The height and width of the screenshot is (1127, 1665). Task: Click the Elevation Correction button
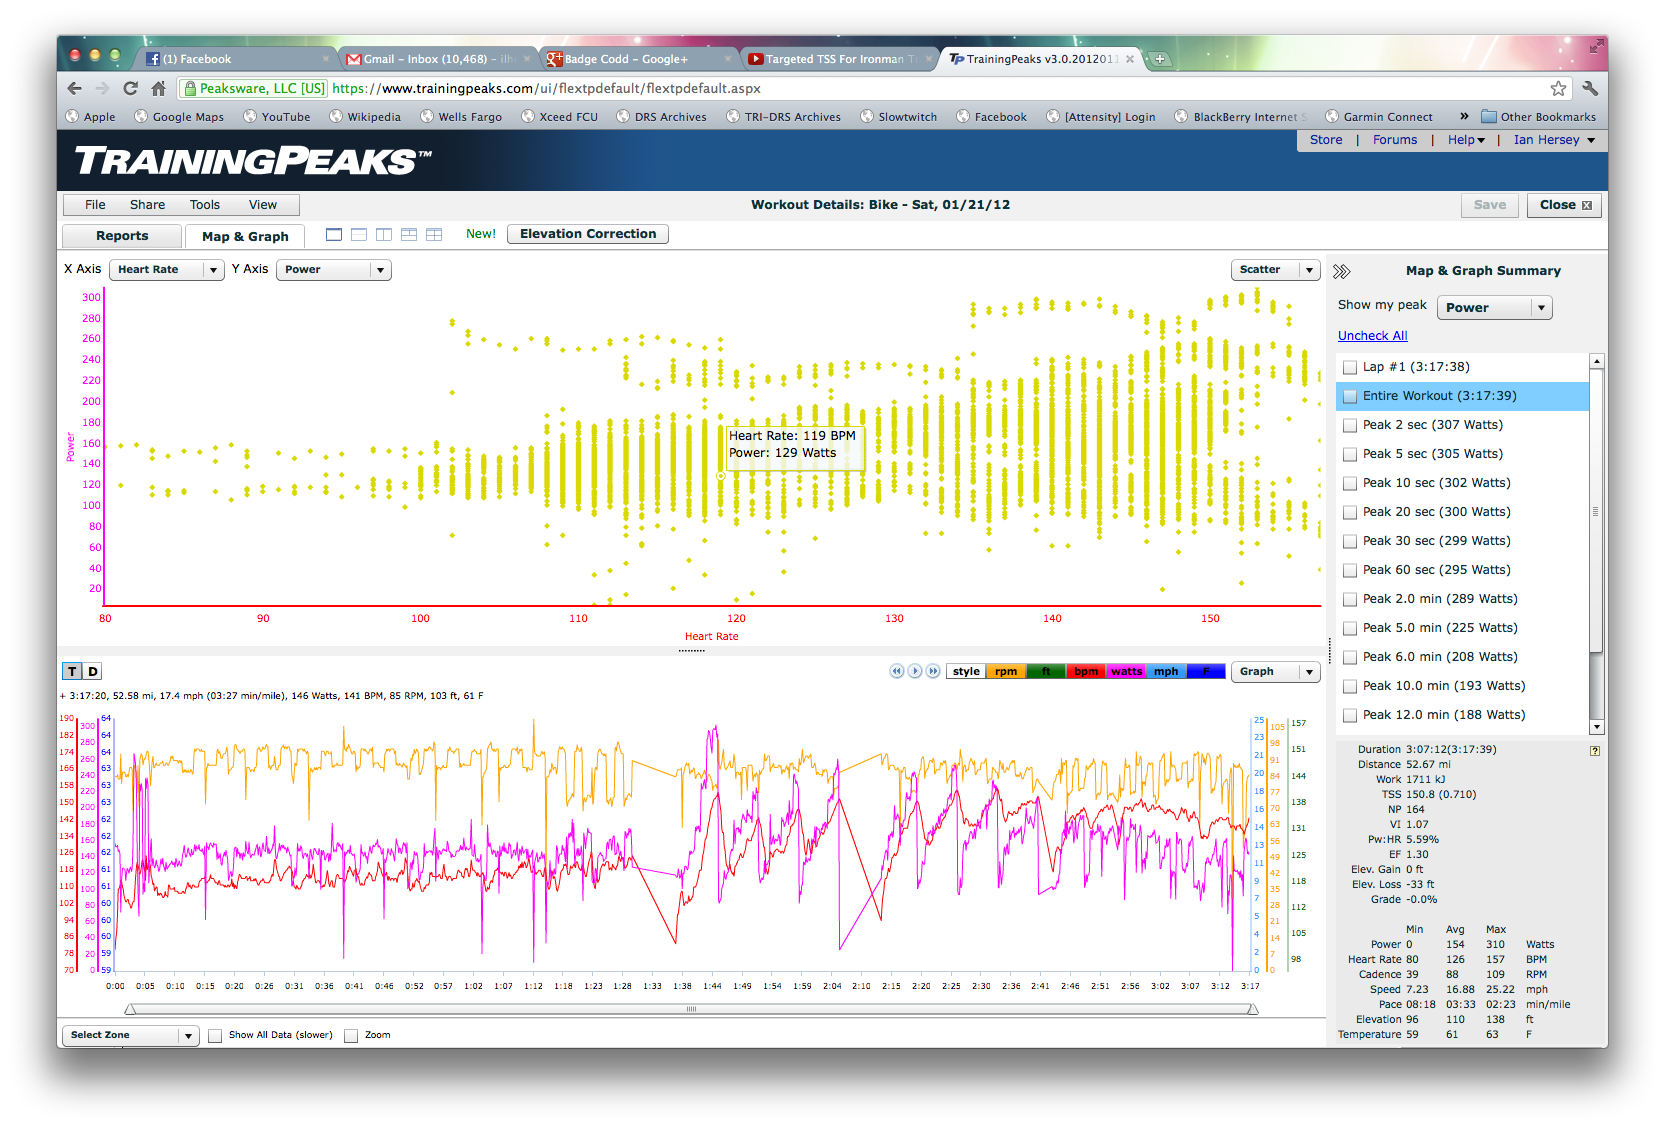[588, 234]
